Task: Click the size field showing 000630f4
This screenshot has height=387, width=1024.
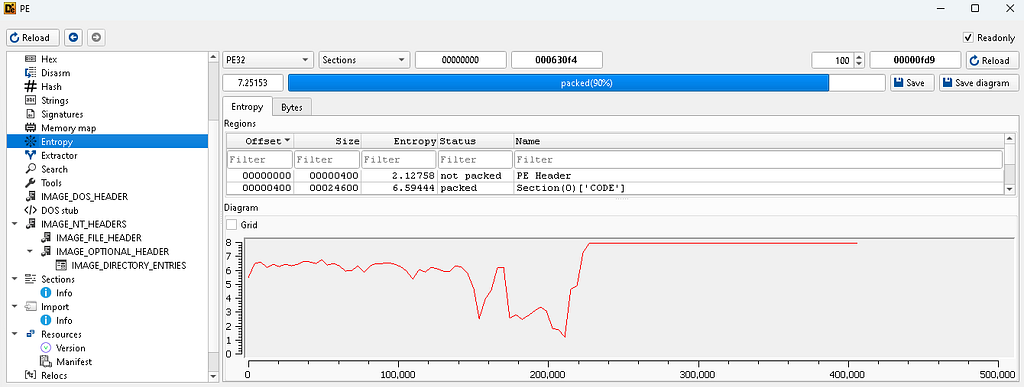Action: [x=556, y=60]
